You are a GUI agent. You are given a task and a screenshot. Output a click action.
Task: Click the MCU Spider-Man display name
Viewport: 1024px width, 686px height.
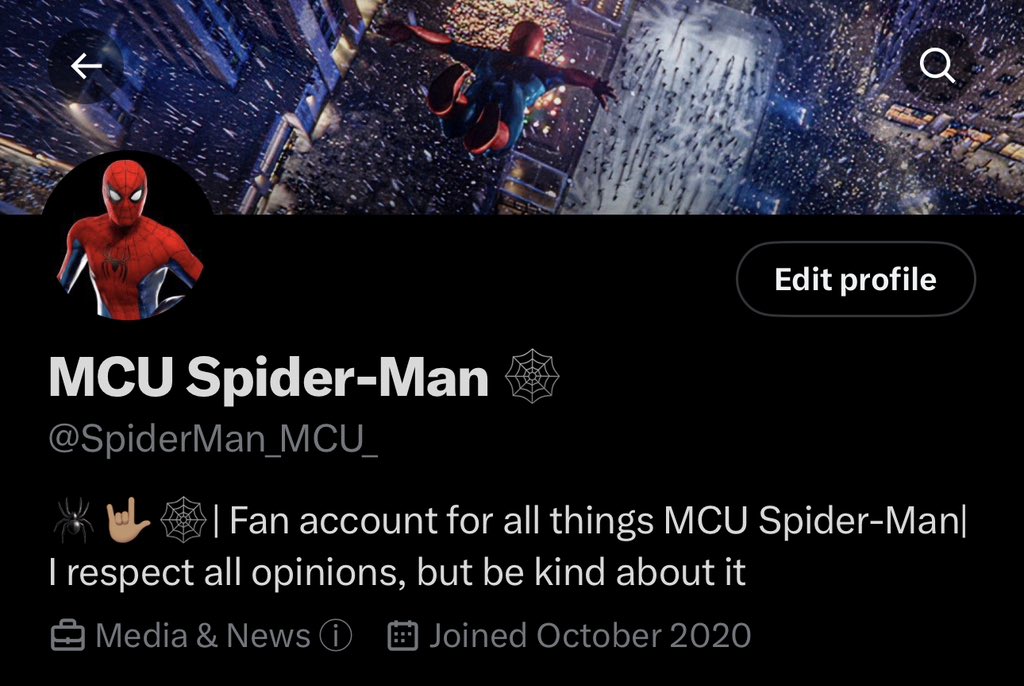click(268, 377)
